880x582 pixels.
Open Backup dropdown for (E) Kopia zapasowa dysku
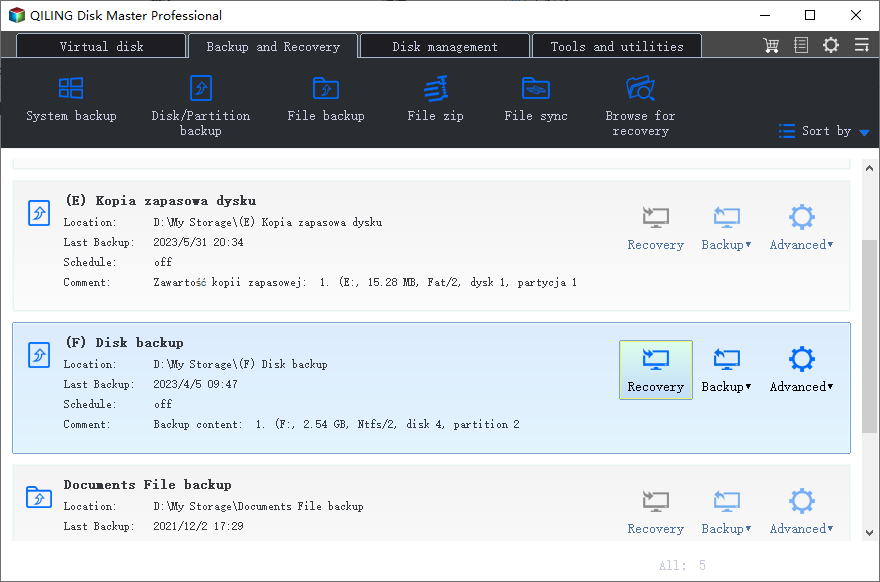(x=726, y=228)
